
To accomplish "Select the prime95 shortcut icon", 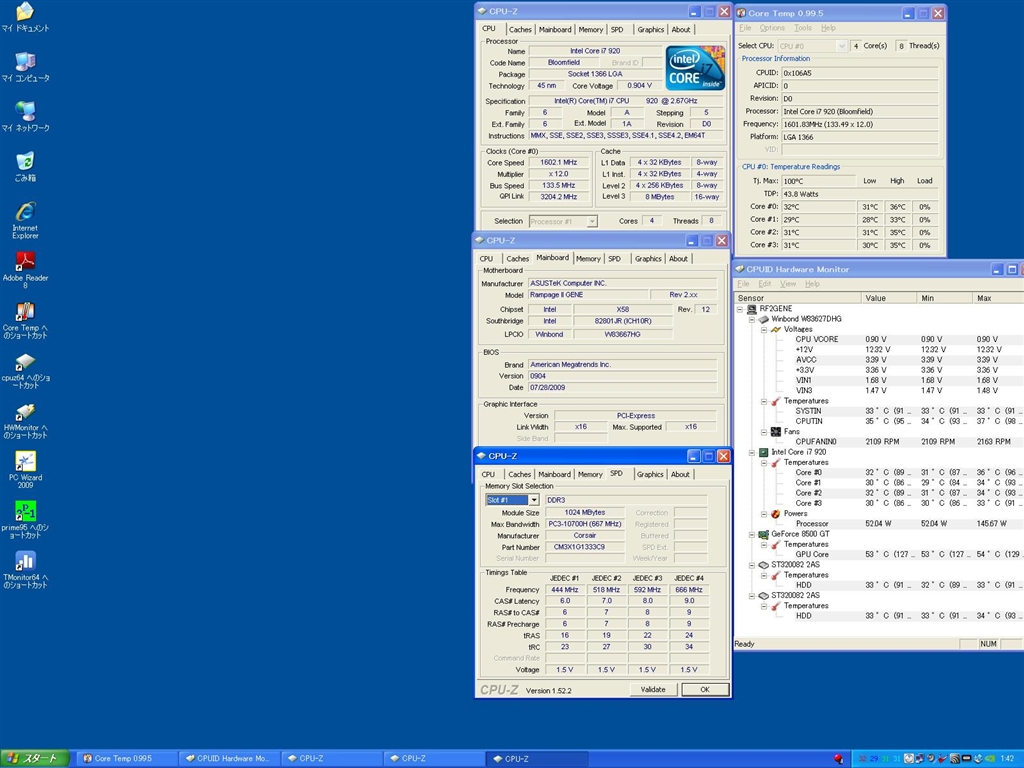I will pos(25,511).
